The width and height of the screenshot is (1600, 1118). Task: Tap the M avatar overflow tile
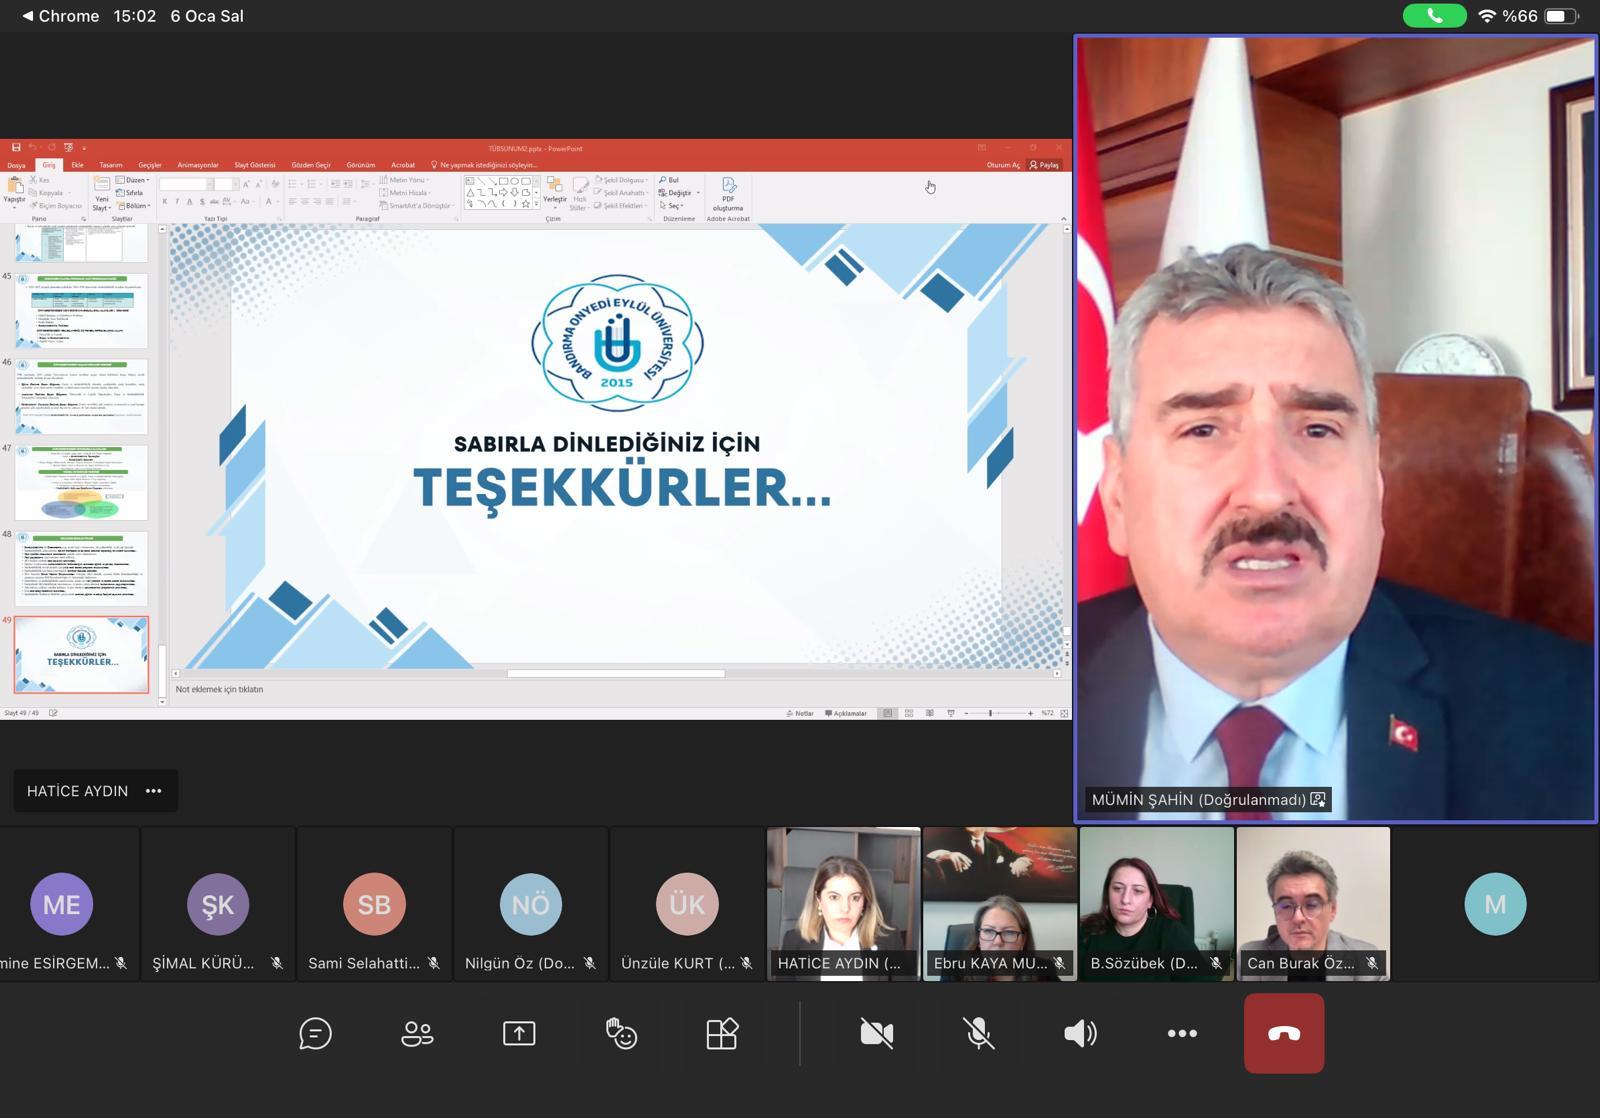point(1495,904)
